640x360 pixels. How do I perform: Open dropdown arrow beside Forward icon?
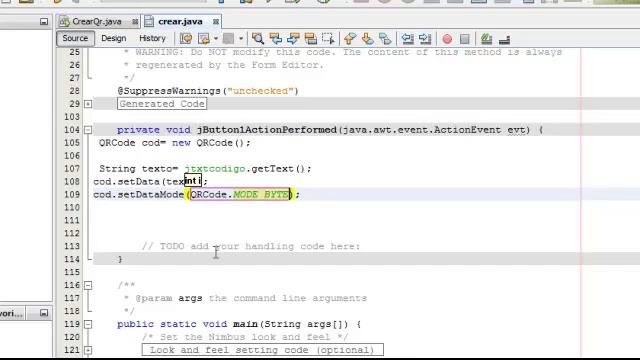point(241,39)
